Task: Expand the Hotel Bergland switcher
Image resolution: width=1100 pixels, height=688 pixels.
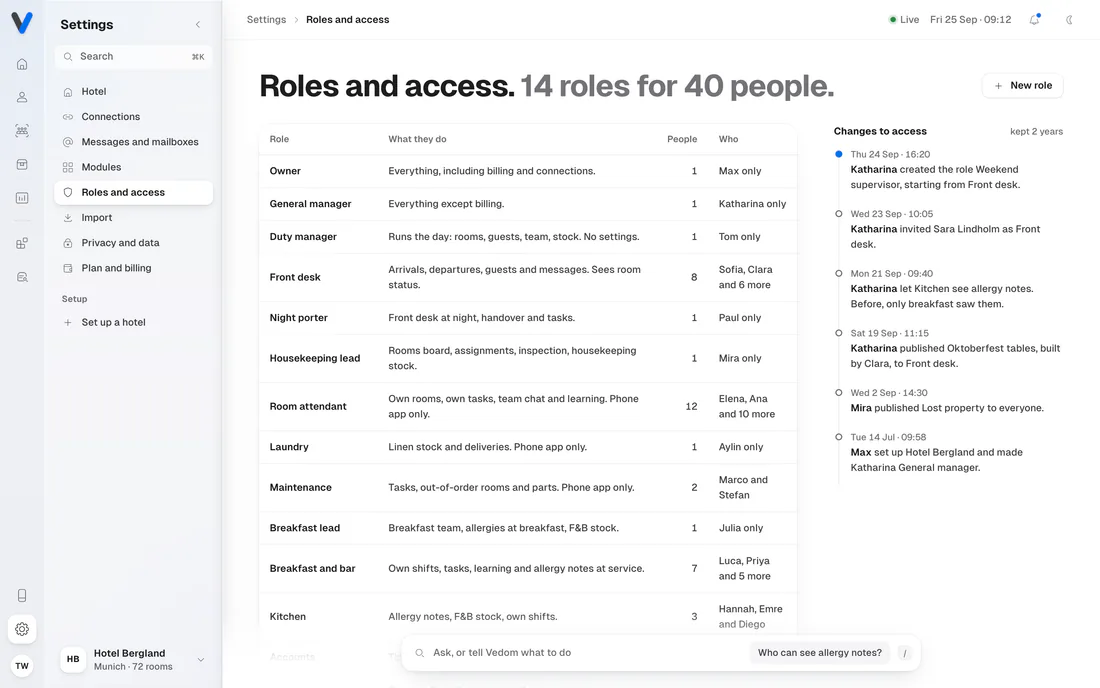Action: 133,659
